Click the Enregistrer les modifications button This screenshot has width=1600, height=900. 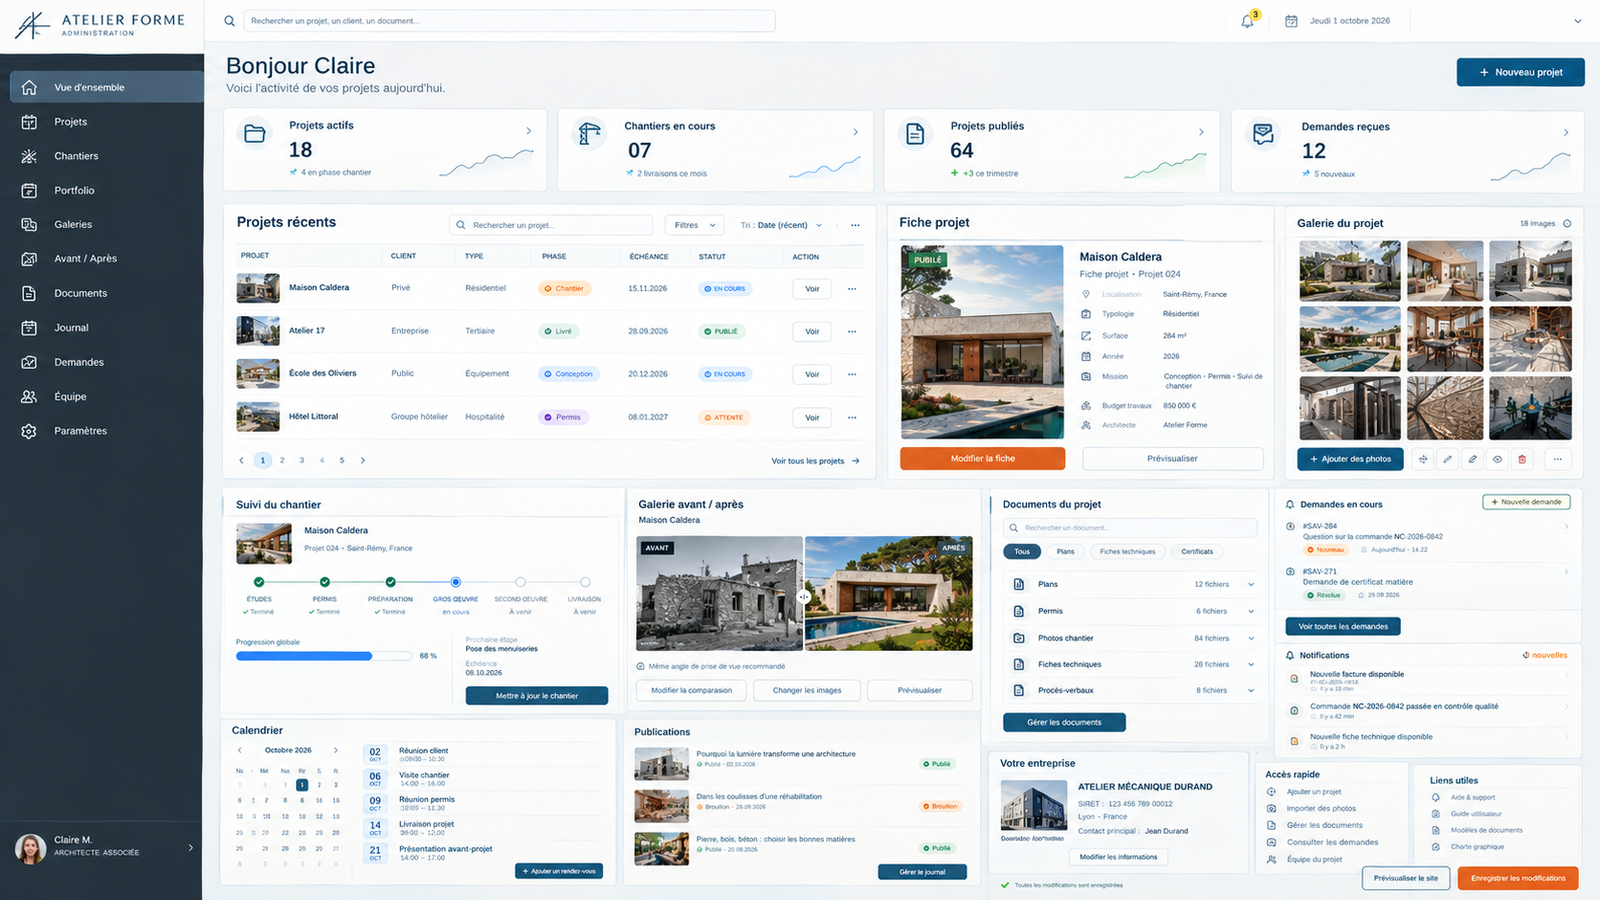pyautogui.click(x=1518, y=878)
